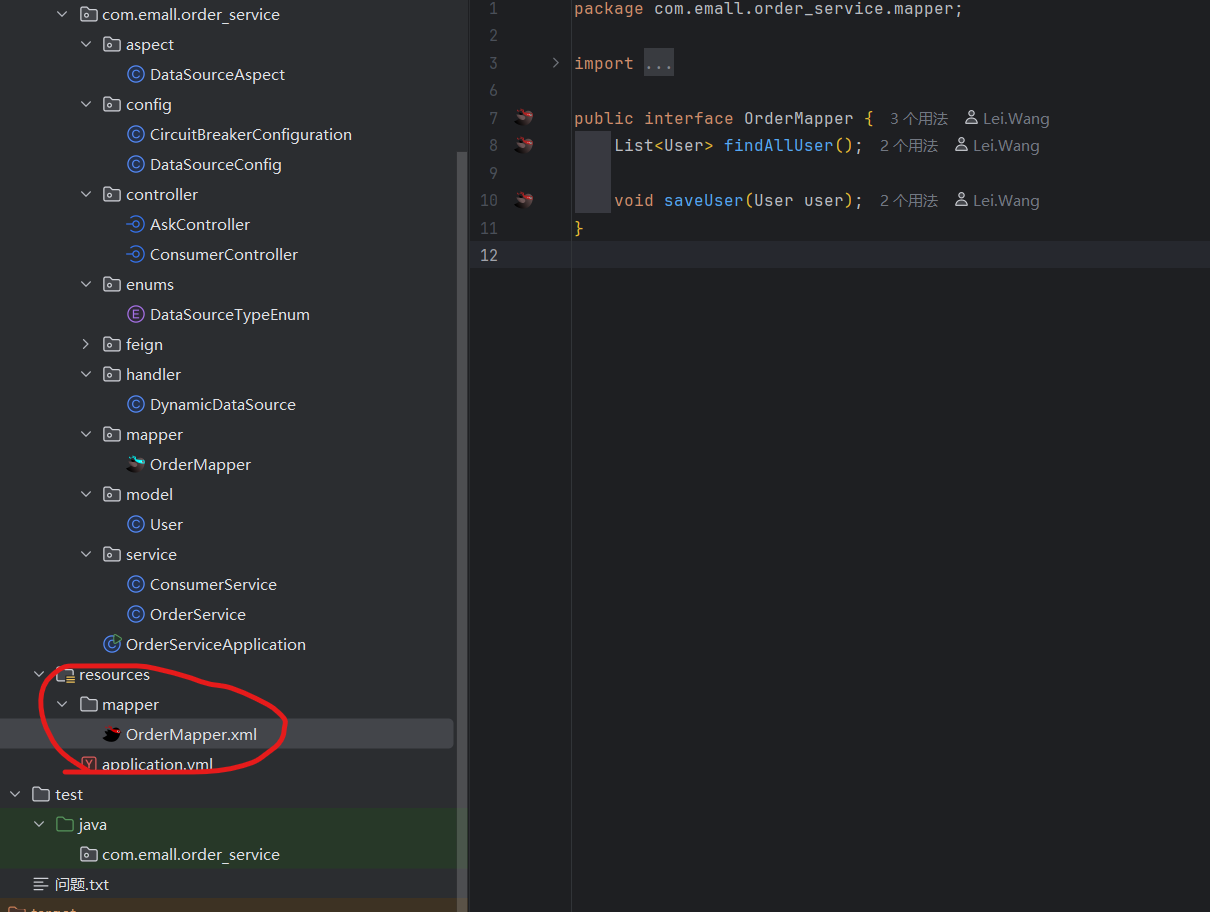Open application.yml file
This screenshot has width=1210, height=912.
click(x=157, y=765)
